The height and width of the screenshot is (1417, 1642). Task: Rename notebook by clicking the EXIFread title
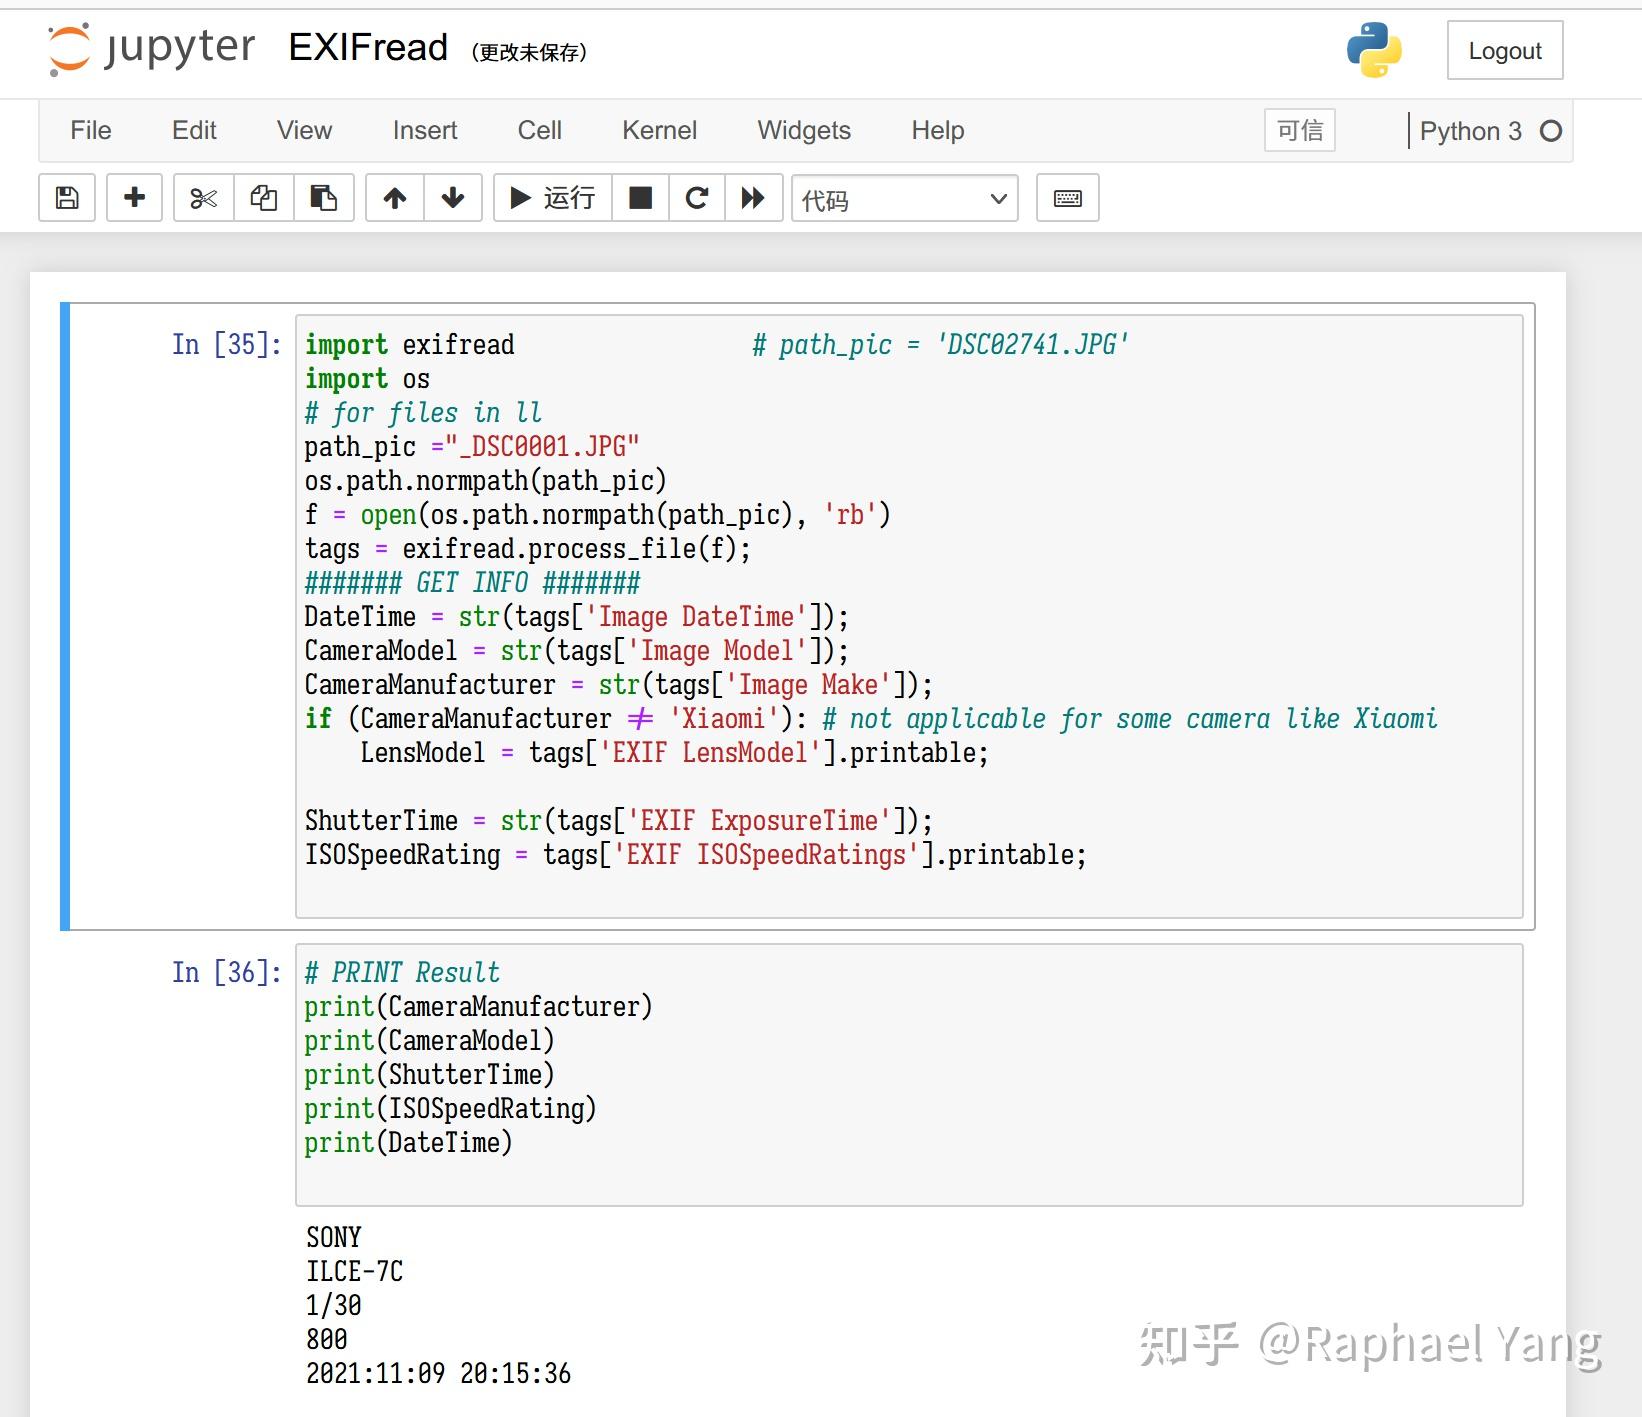pyautogui.click(x=368, y=47)
